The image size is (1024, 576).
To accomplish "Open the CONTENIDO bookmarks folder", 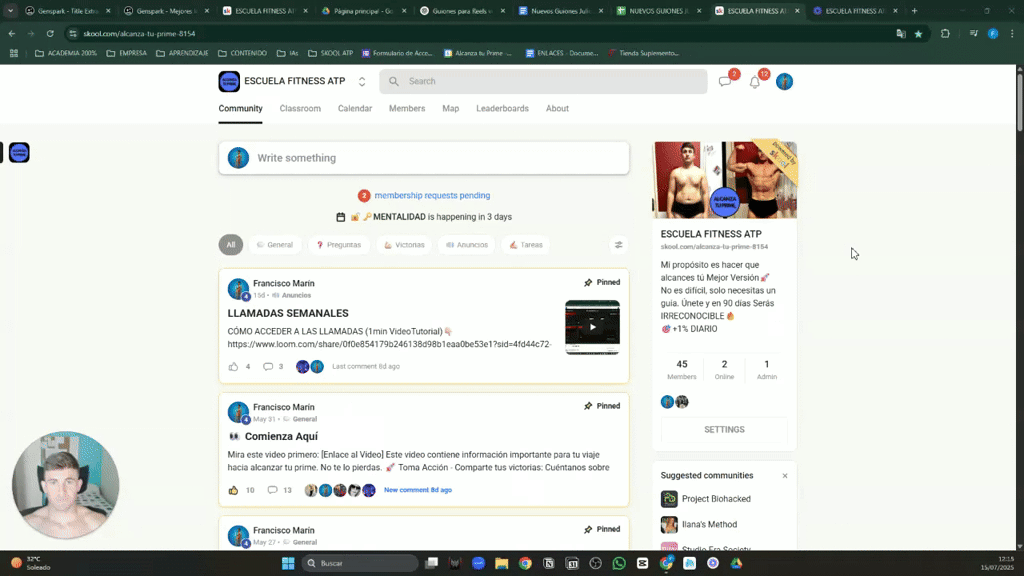I will click(242, 54).
